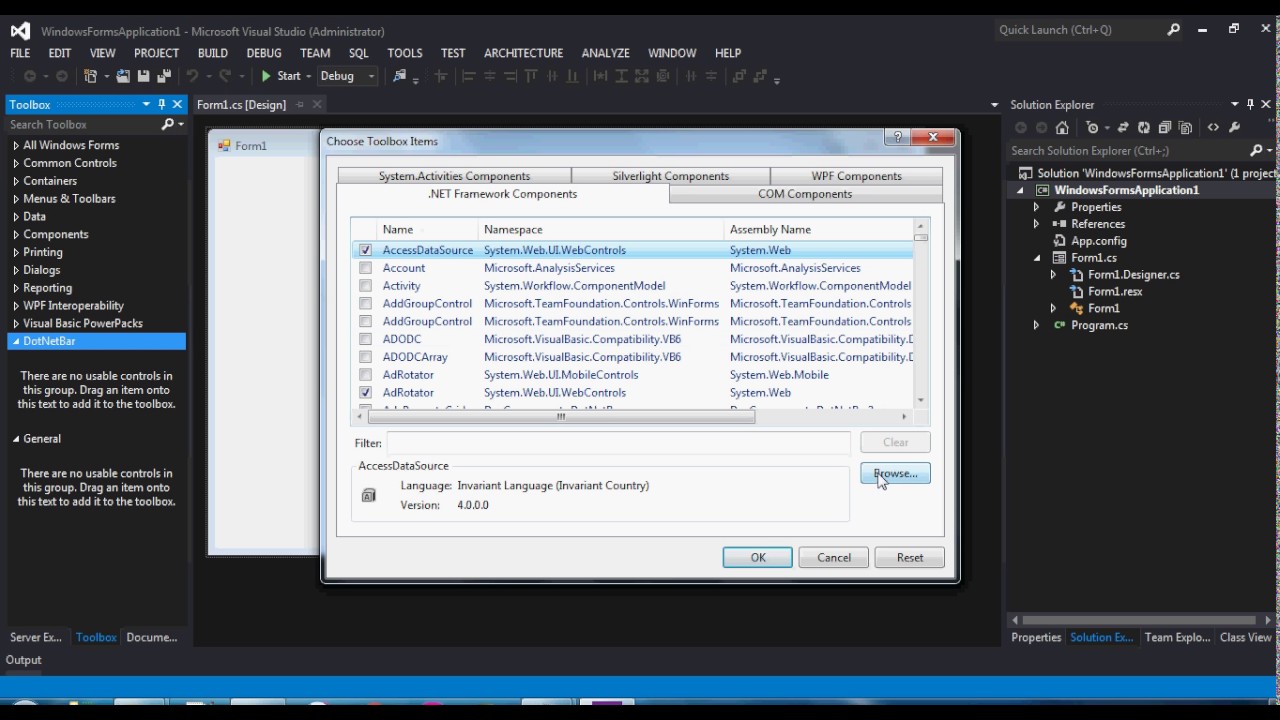Uncheck the AccessDataSource checkbox
1280x720 pixels.
365,250
